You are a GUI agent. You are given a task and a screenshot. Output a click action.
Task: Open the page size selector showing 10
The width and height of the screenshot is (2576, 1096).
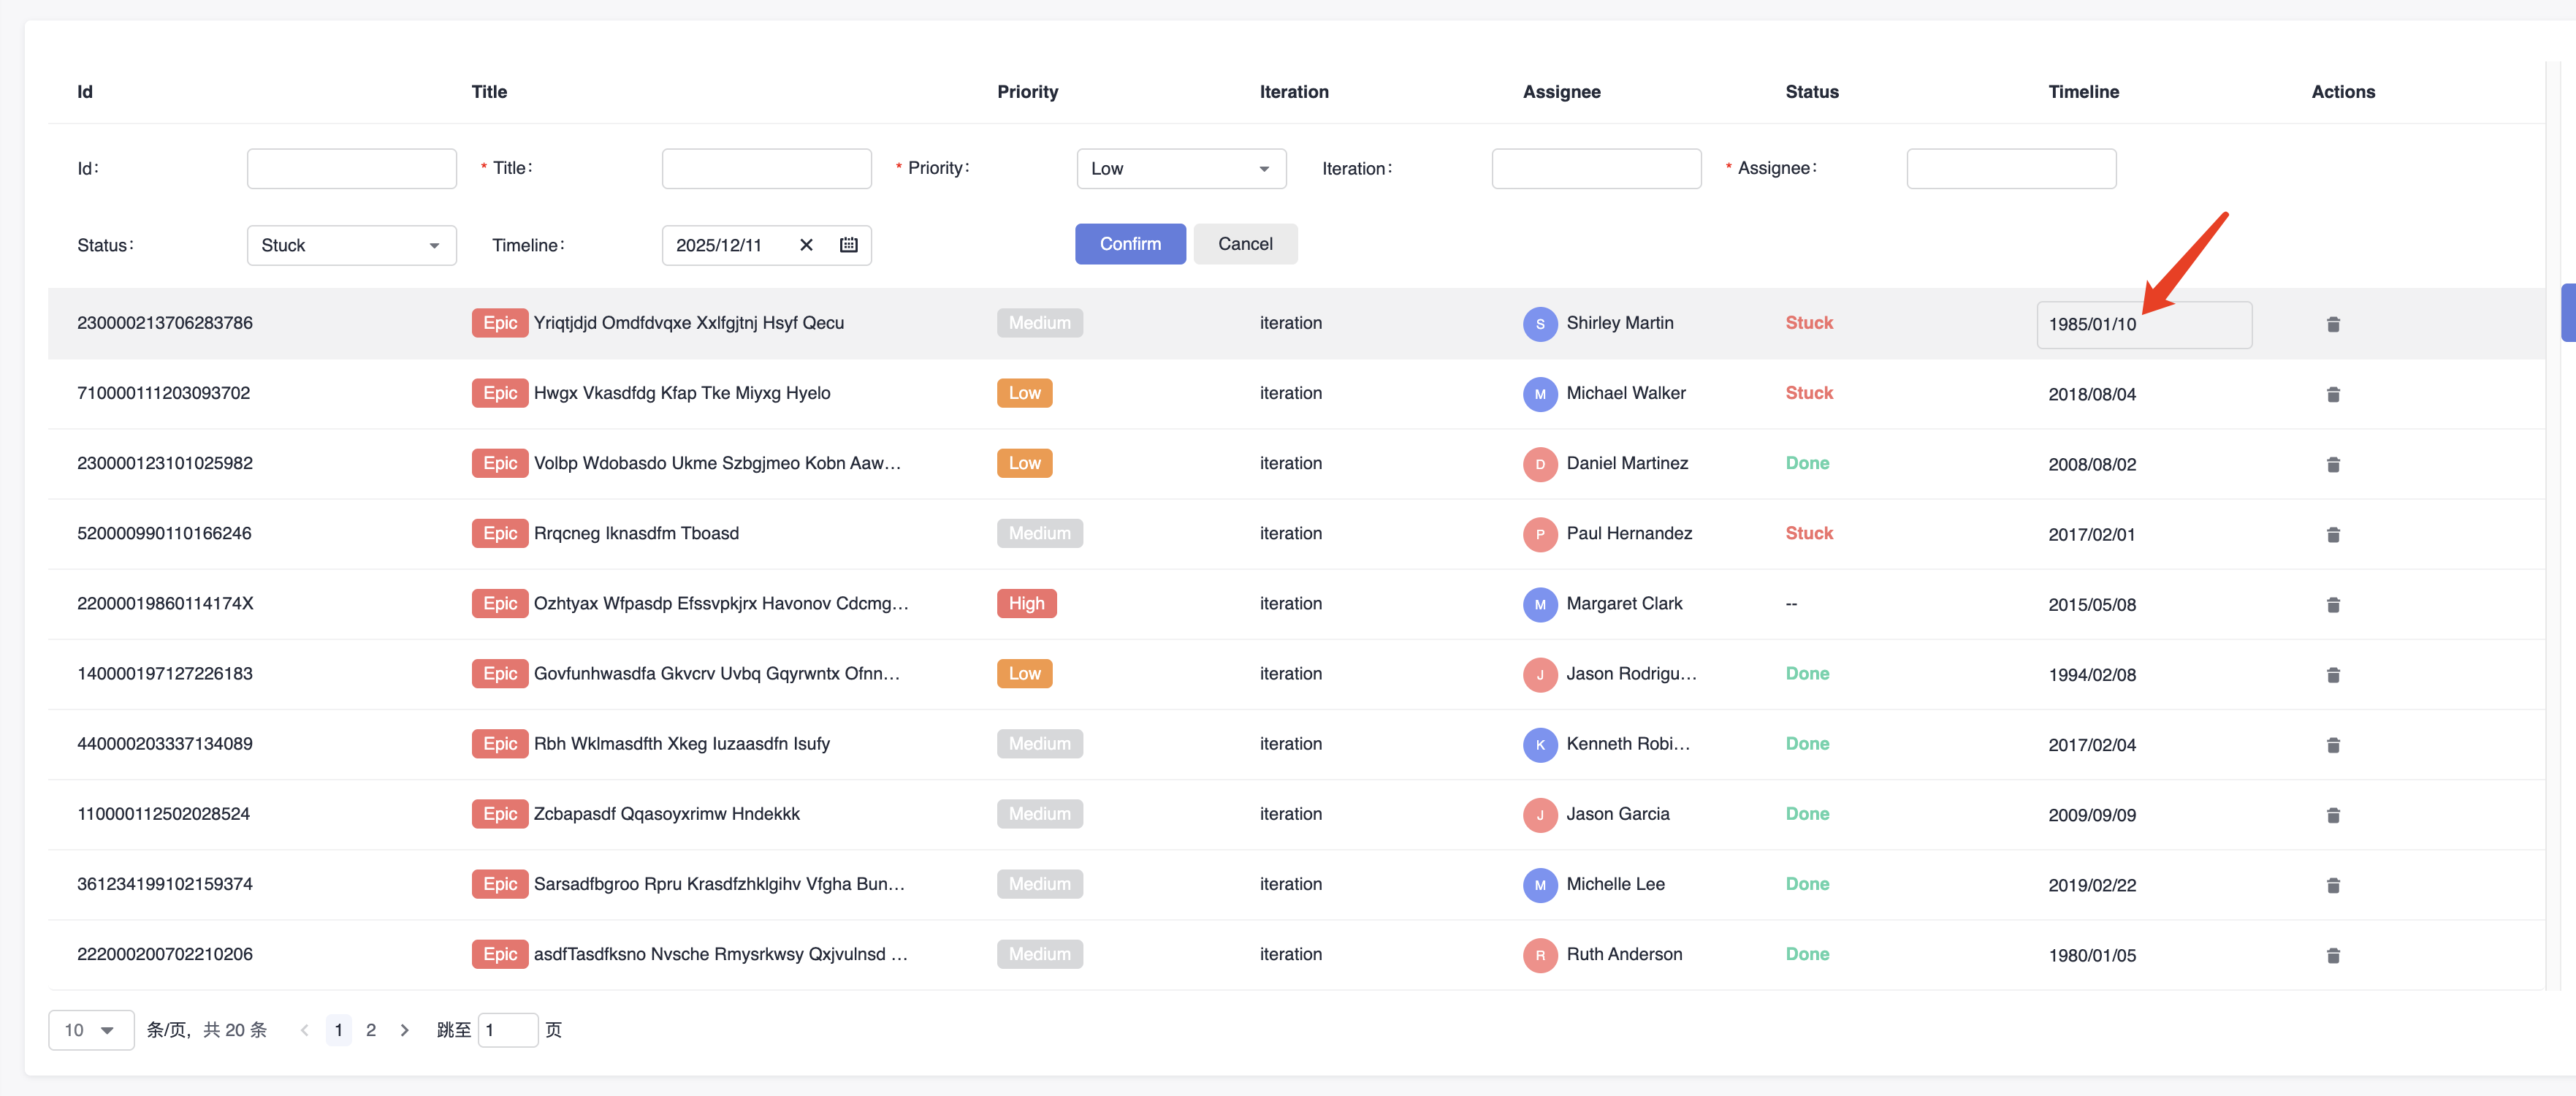coord(90,1030)
